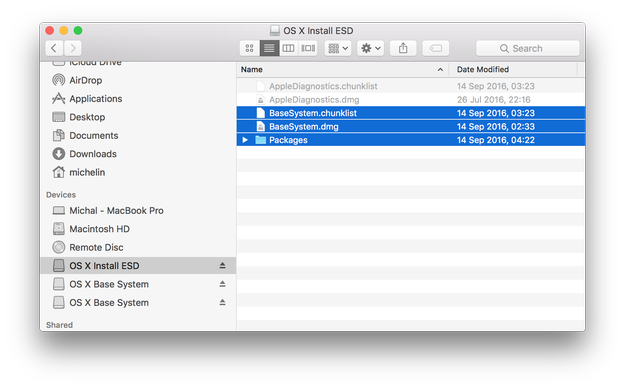Click the date 26 Jul 2016, 22:16
Screen dimensions: 625x388
click(493, 99)
